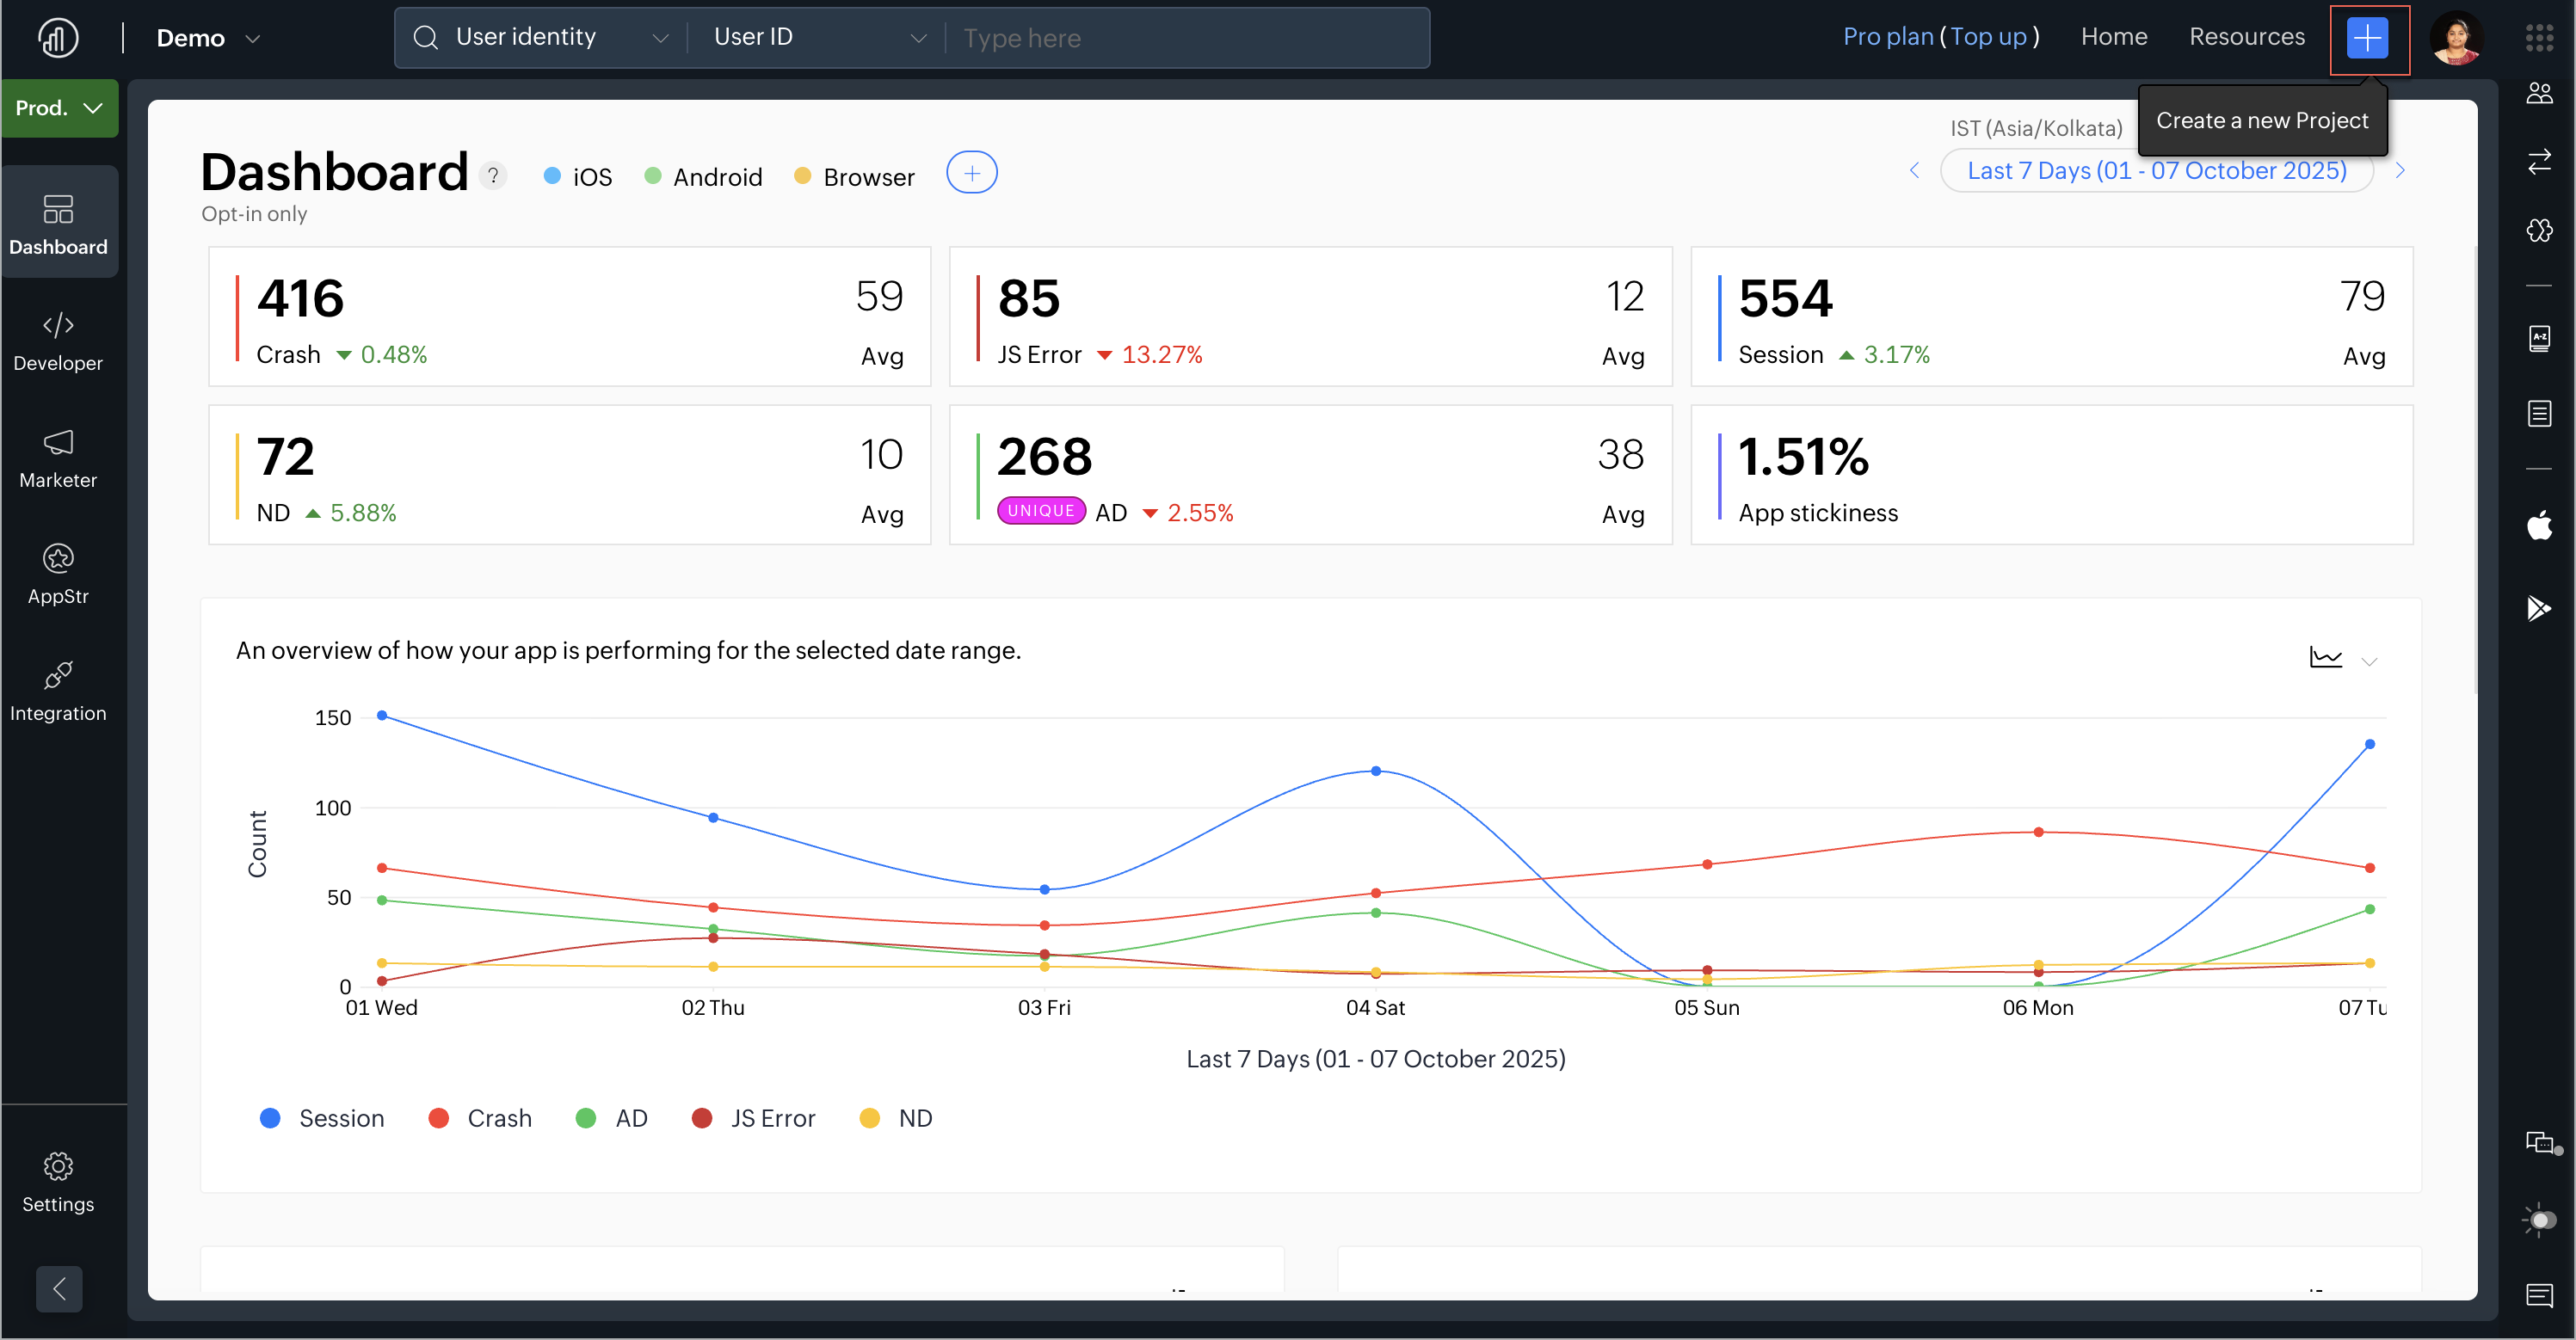
Task: Click the swap arrows icon in right rail
Action: pos(2539,161)
